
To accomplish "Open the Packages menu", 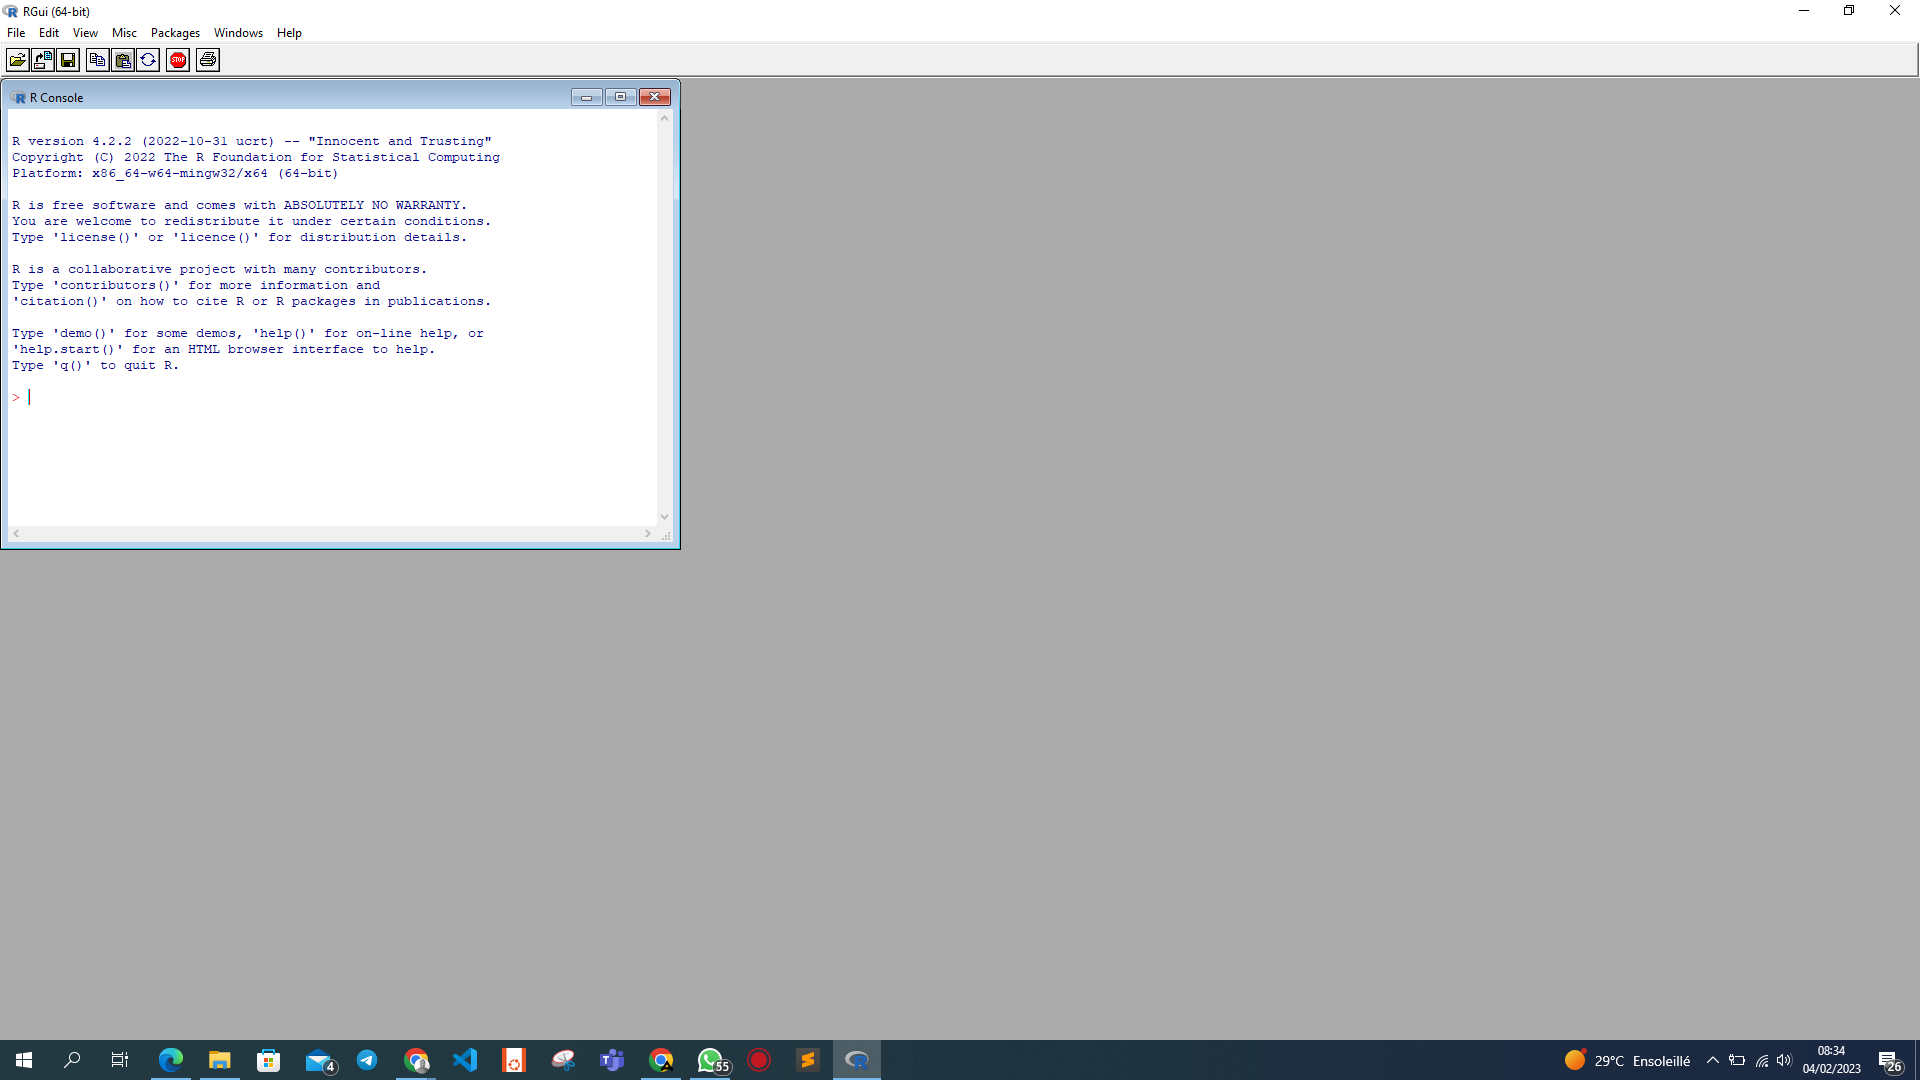I will point(175,33).
